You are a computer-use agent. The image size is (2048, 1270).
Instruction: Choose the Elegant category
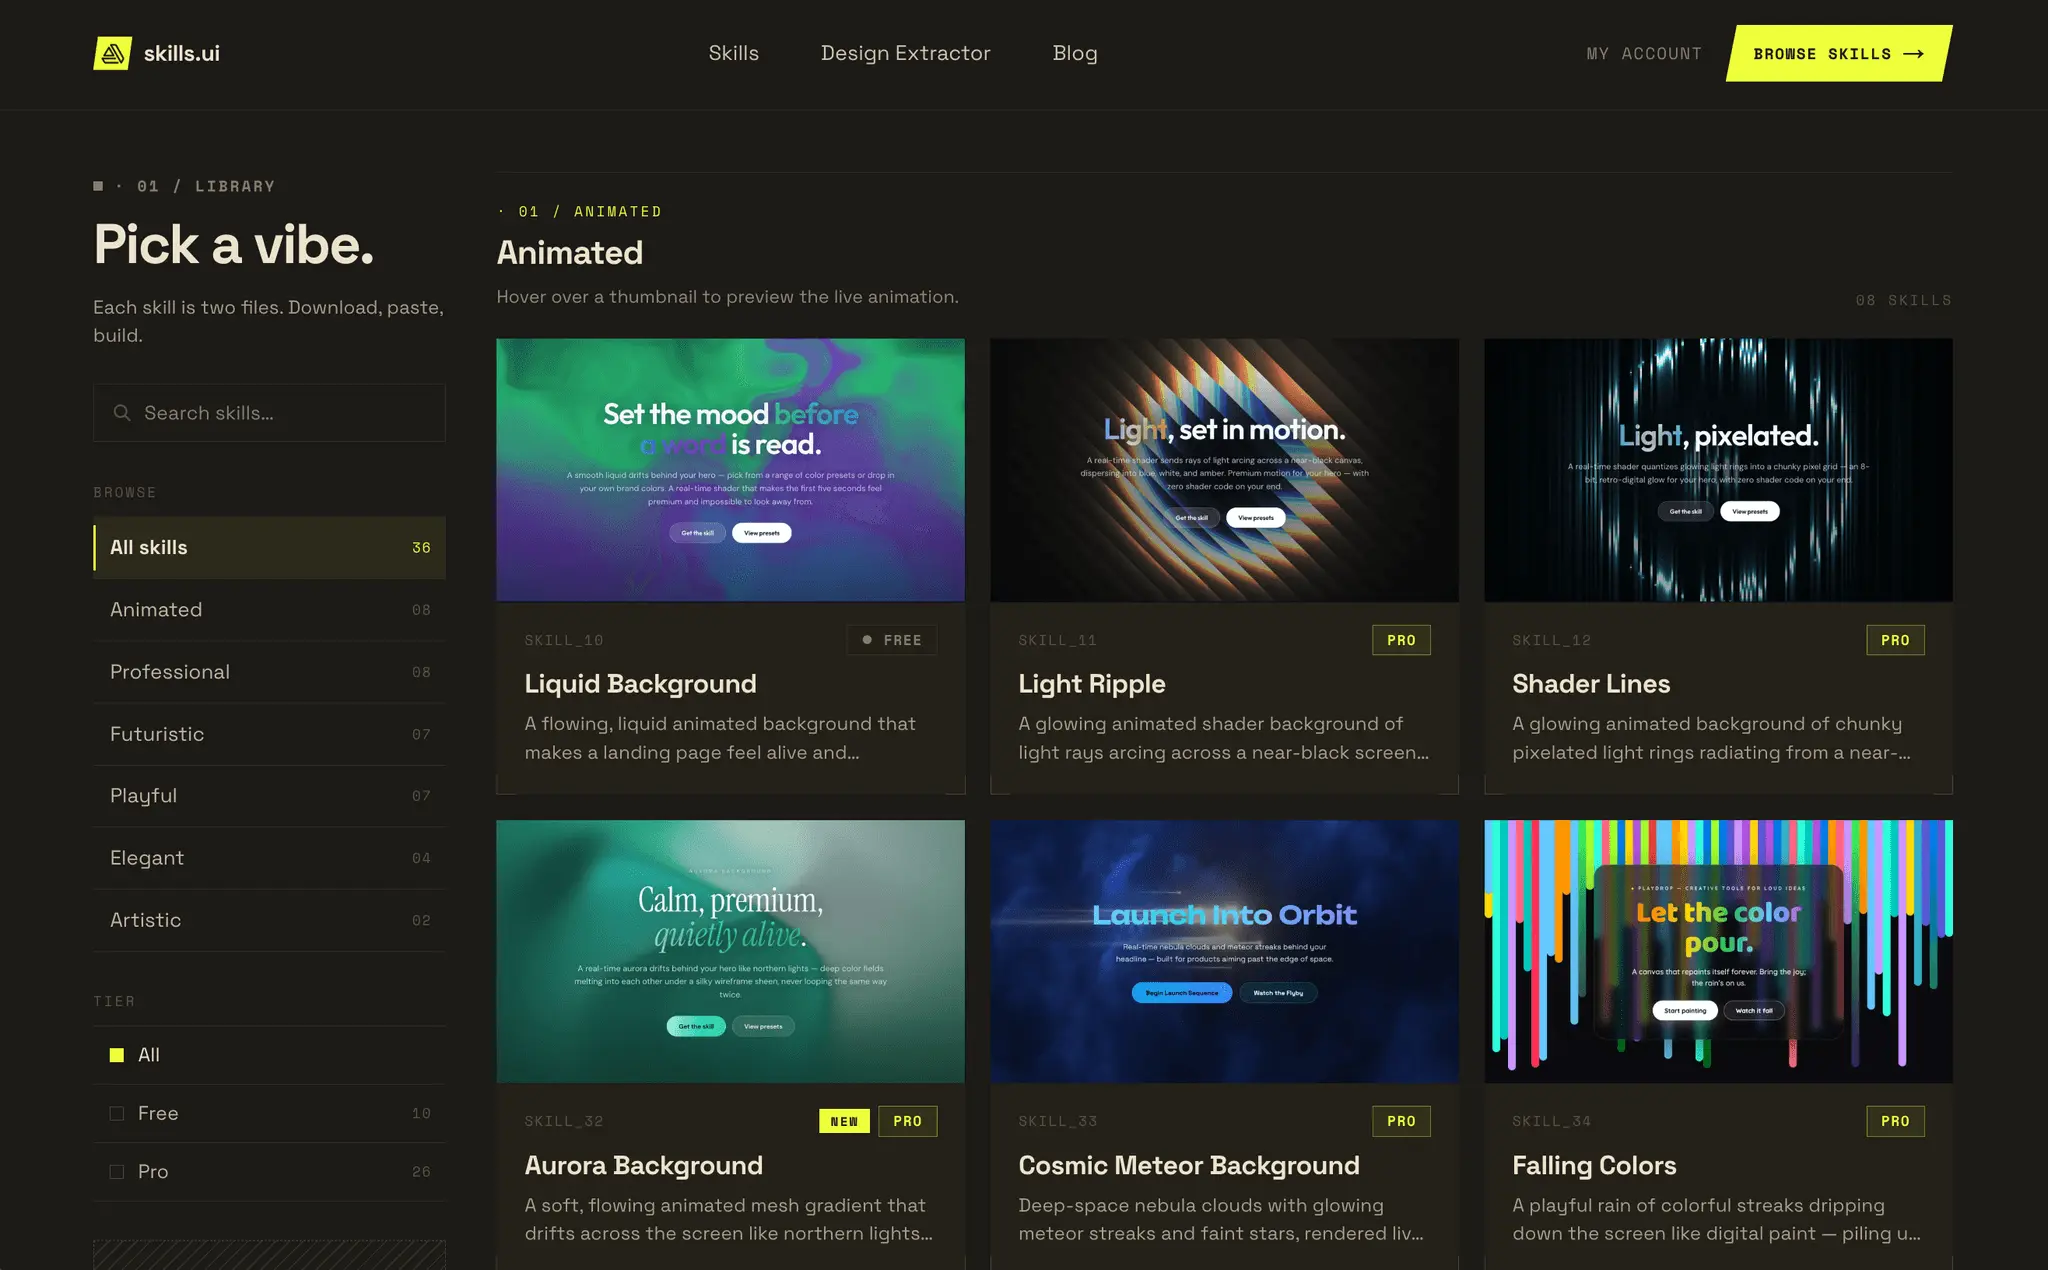[x=269, y=858]
